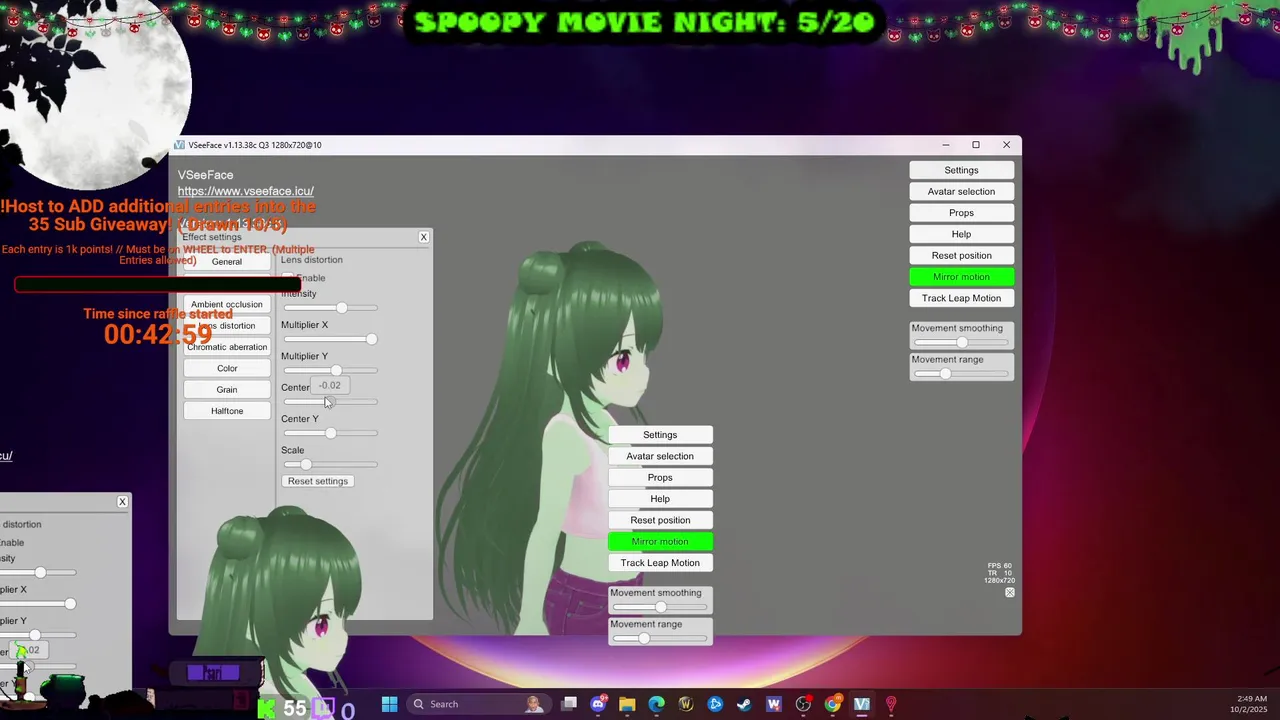
Task: Open the purple W app on the taskbar
Action: pyautogui.click(x=773, y=704)
